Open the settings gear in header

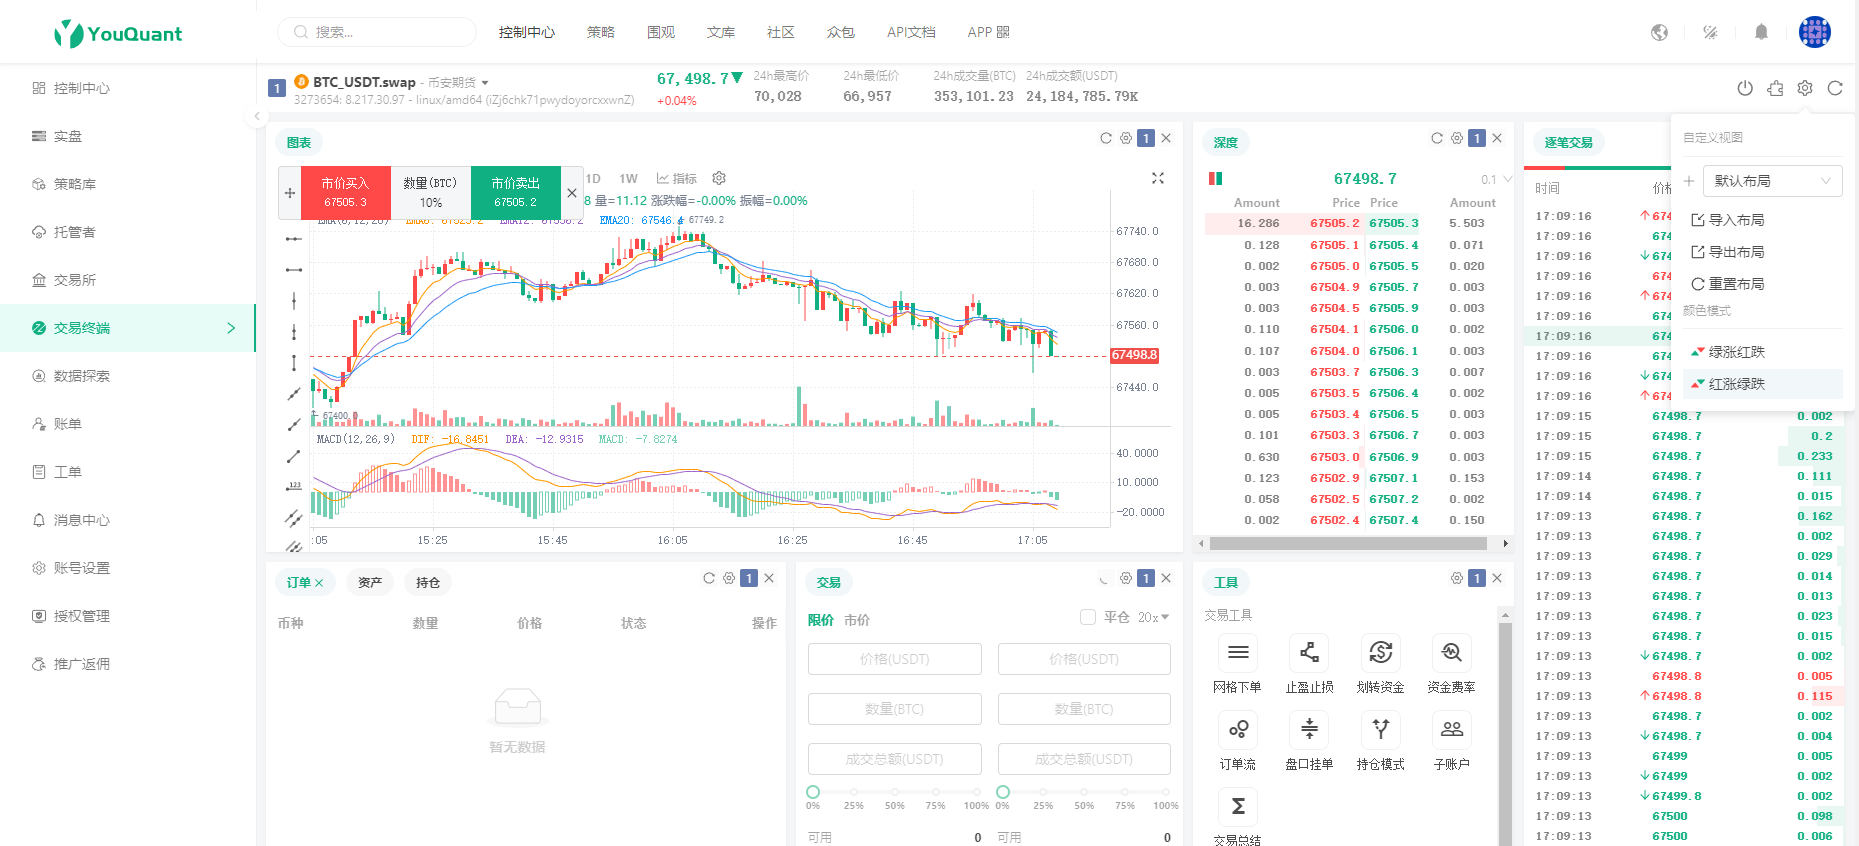click(x=1805, y=88)
